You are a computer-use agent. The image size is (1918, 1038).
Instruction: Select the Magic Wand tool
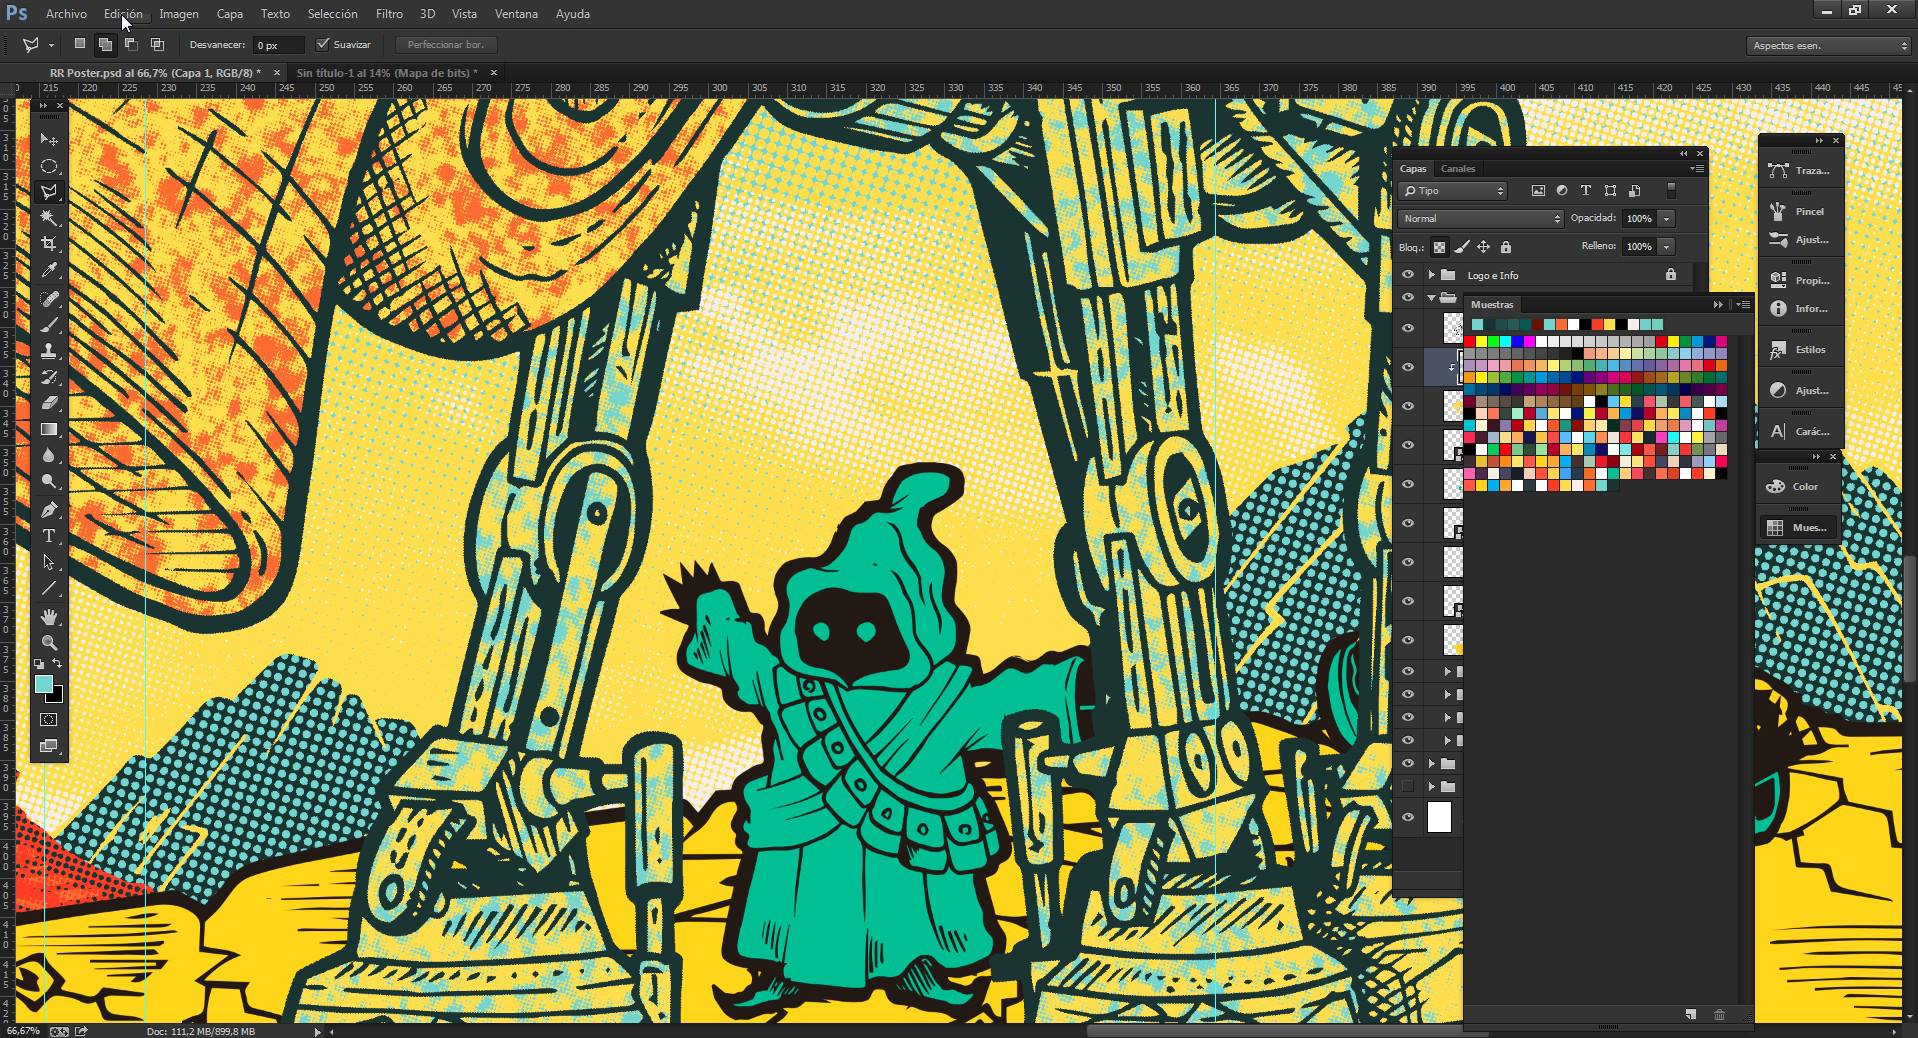(x=49, y=218)
